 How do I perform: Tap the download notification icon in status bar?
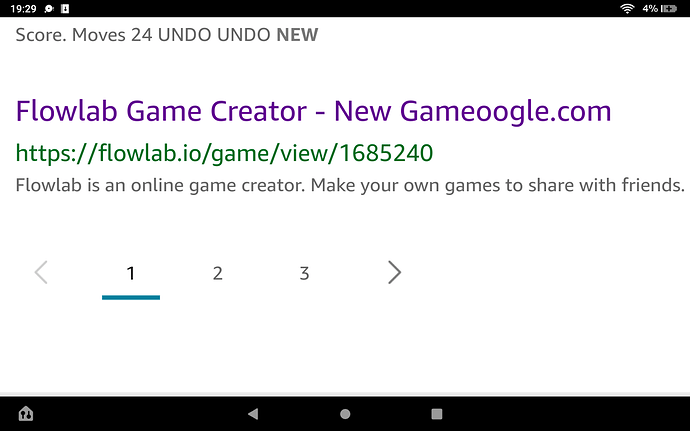coord(65,8)
